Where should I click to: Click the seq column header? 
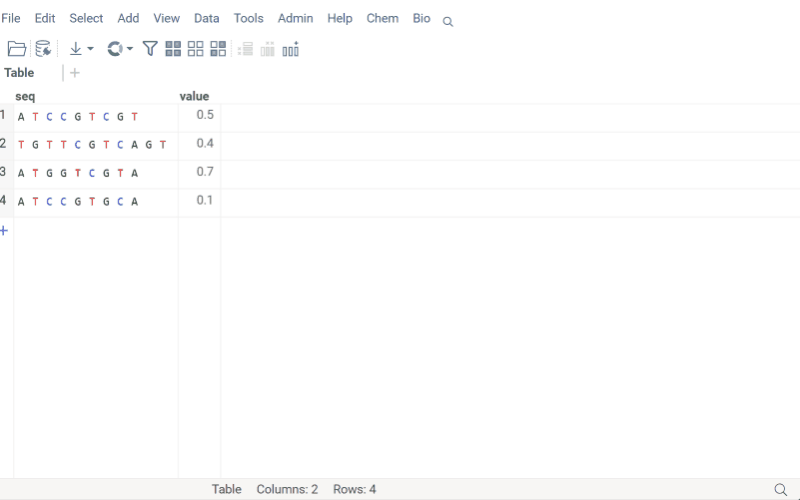point(25,96)
